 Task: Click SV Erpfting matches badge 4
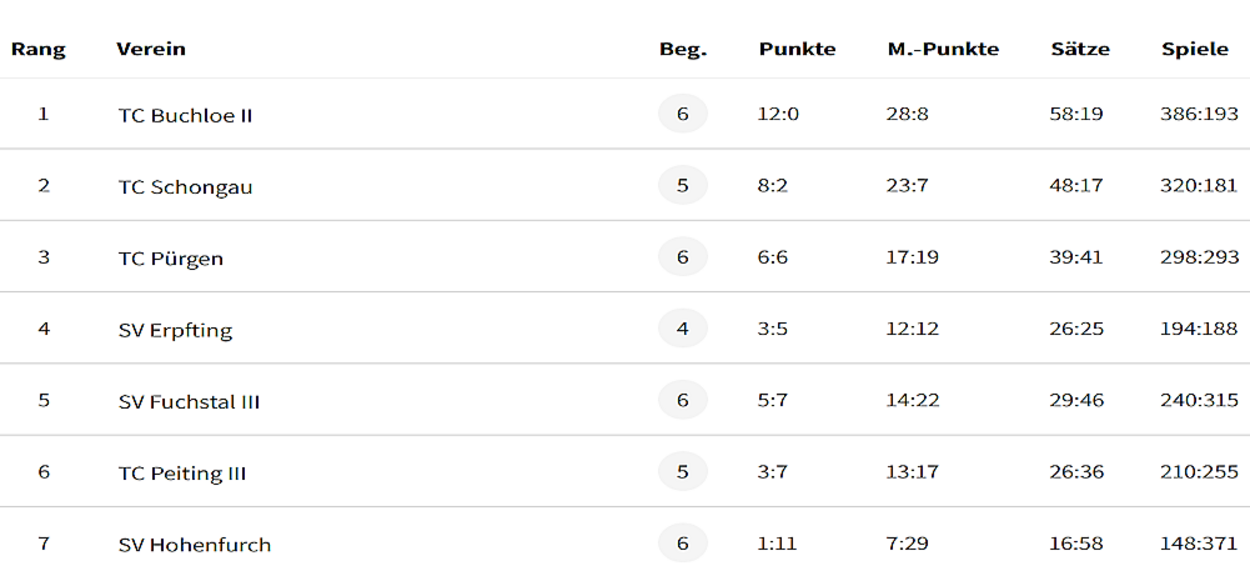tap(683, 328)
